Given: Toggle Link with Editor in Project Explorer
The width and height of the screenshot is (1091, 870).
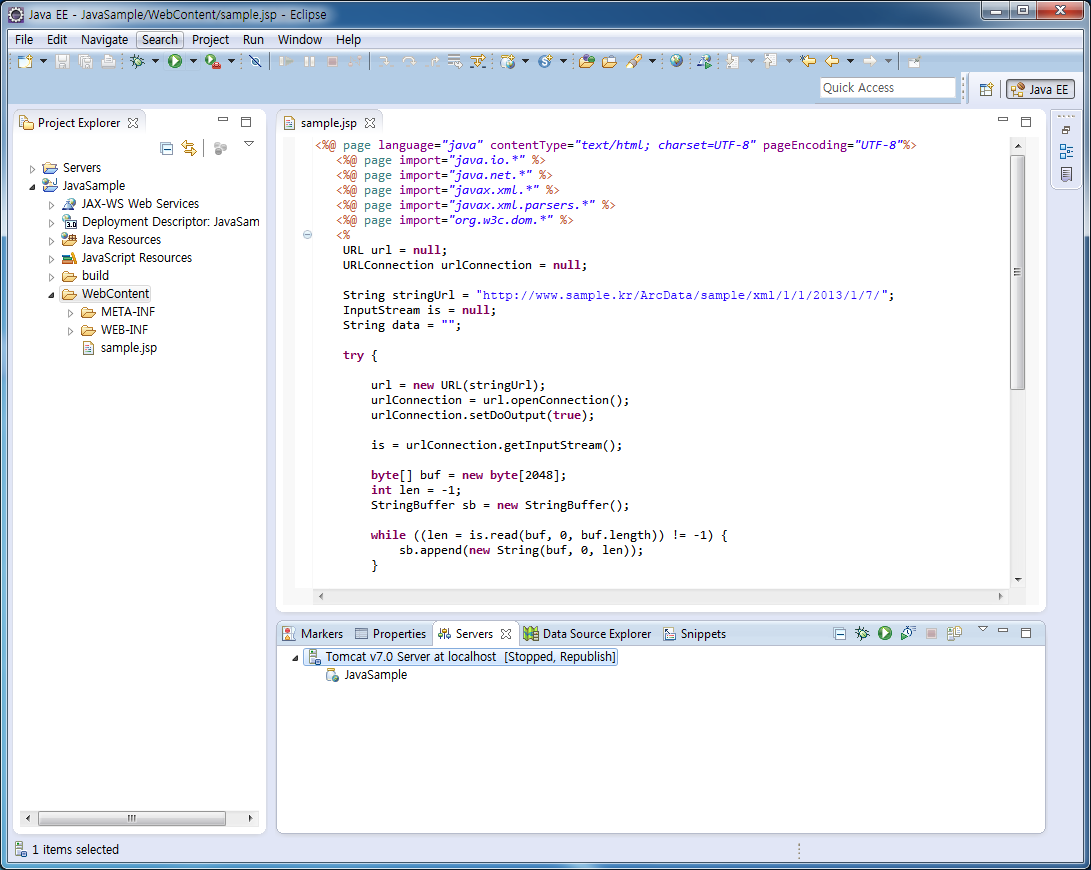Looking at the screenshot, I should pos(188,148).
